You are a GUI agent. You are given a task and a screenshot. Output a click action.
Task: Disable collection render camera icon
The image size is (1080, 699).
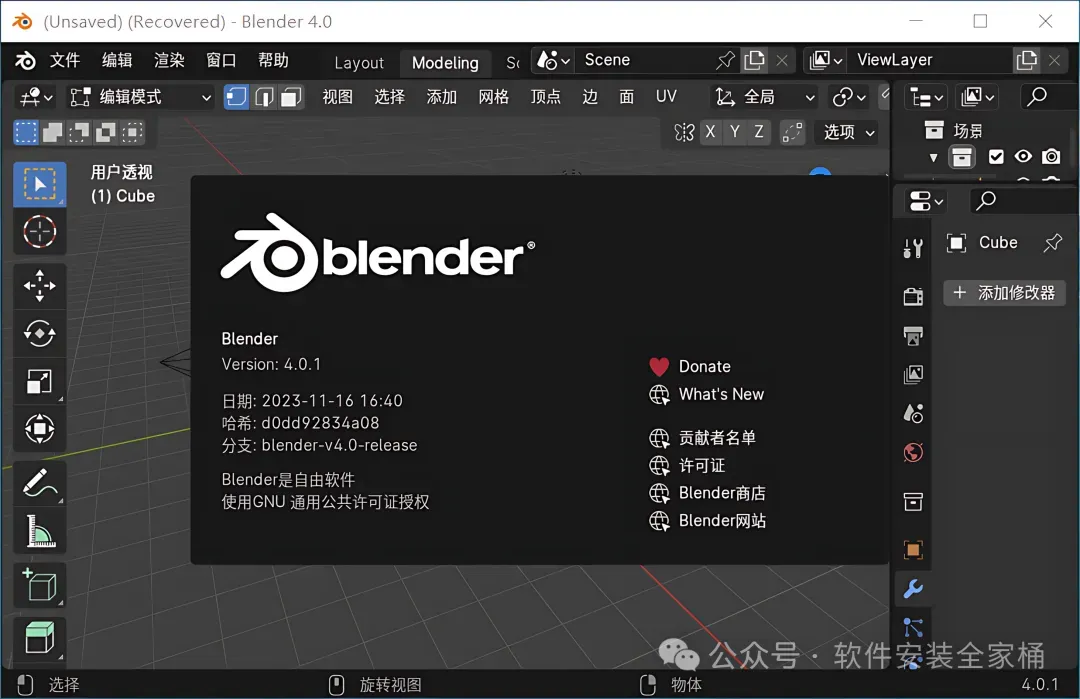[1050, 157]
